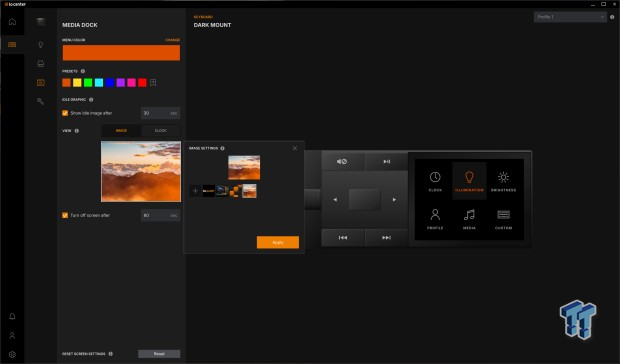Viewport: 620px width, 364px height.
Task: Click the info icon beside the profile dropdown
Action: coord(612,17)
